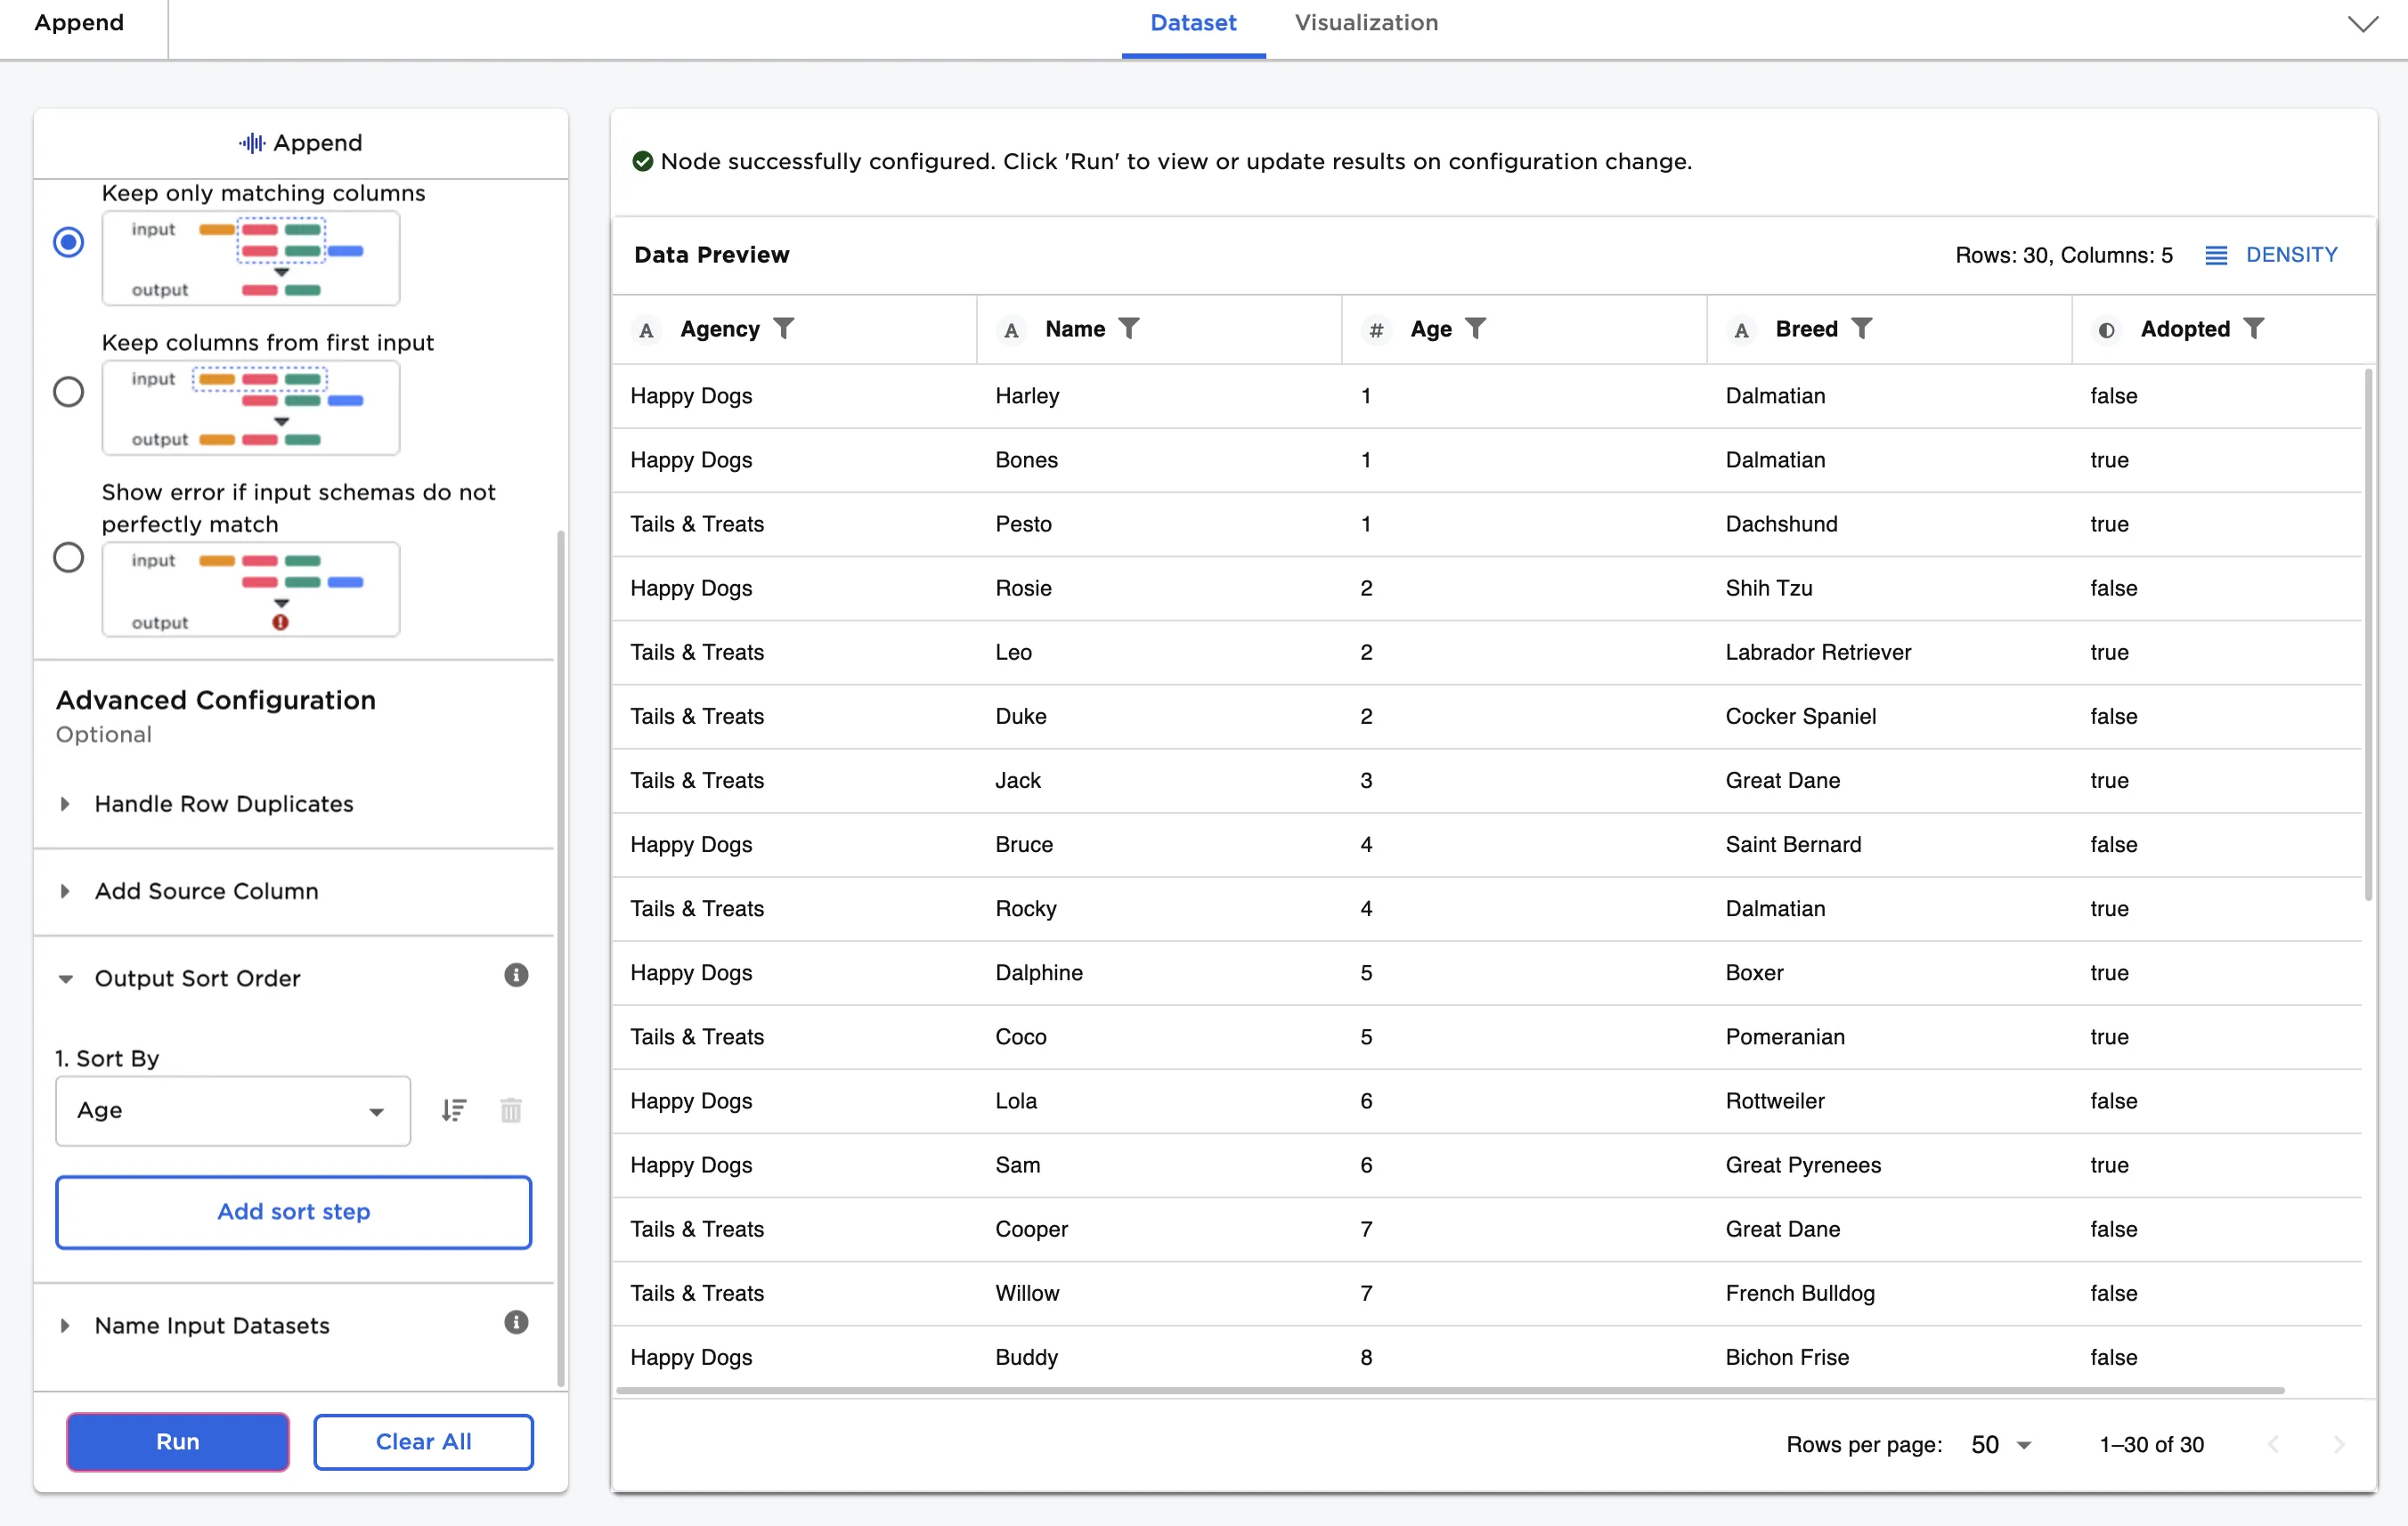Click the Adopted column filter icon
The height and width of the screenshot is (1526, 2408).
pos(2253,329)
